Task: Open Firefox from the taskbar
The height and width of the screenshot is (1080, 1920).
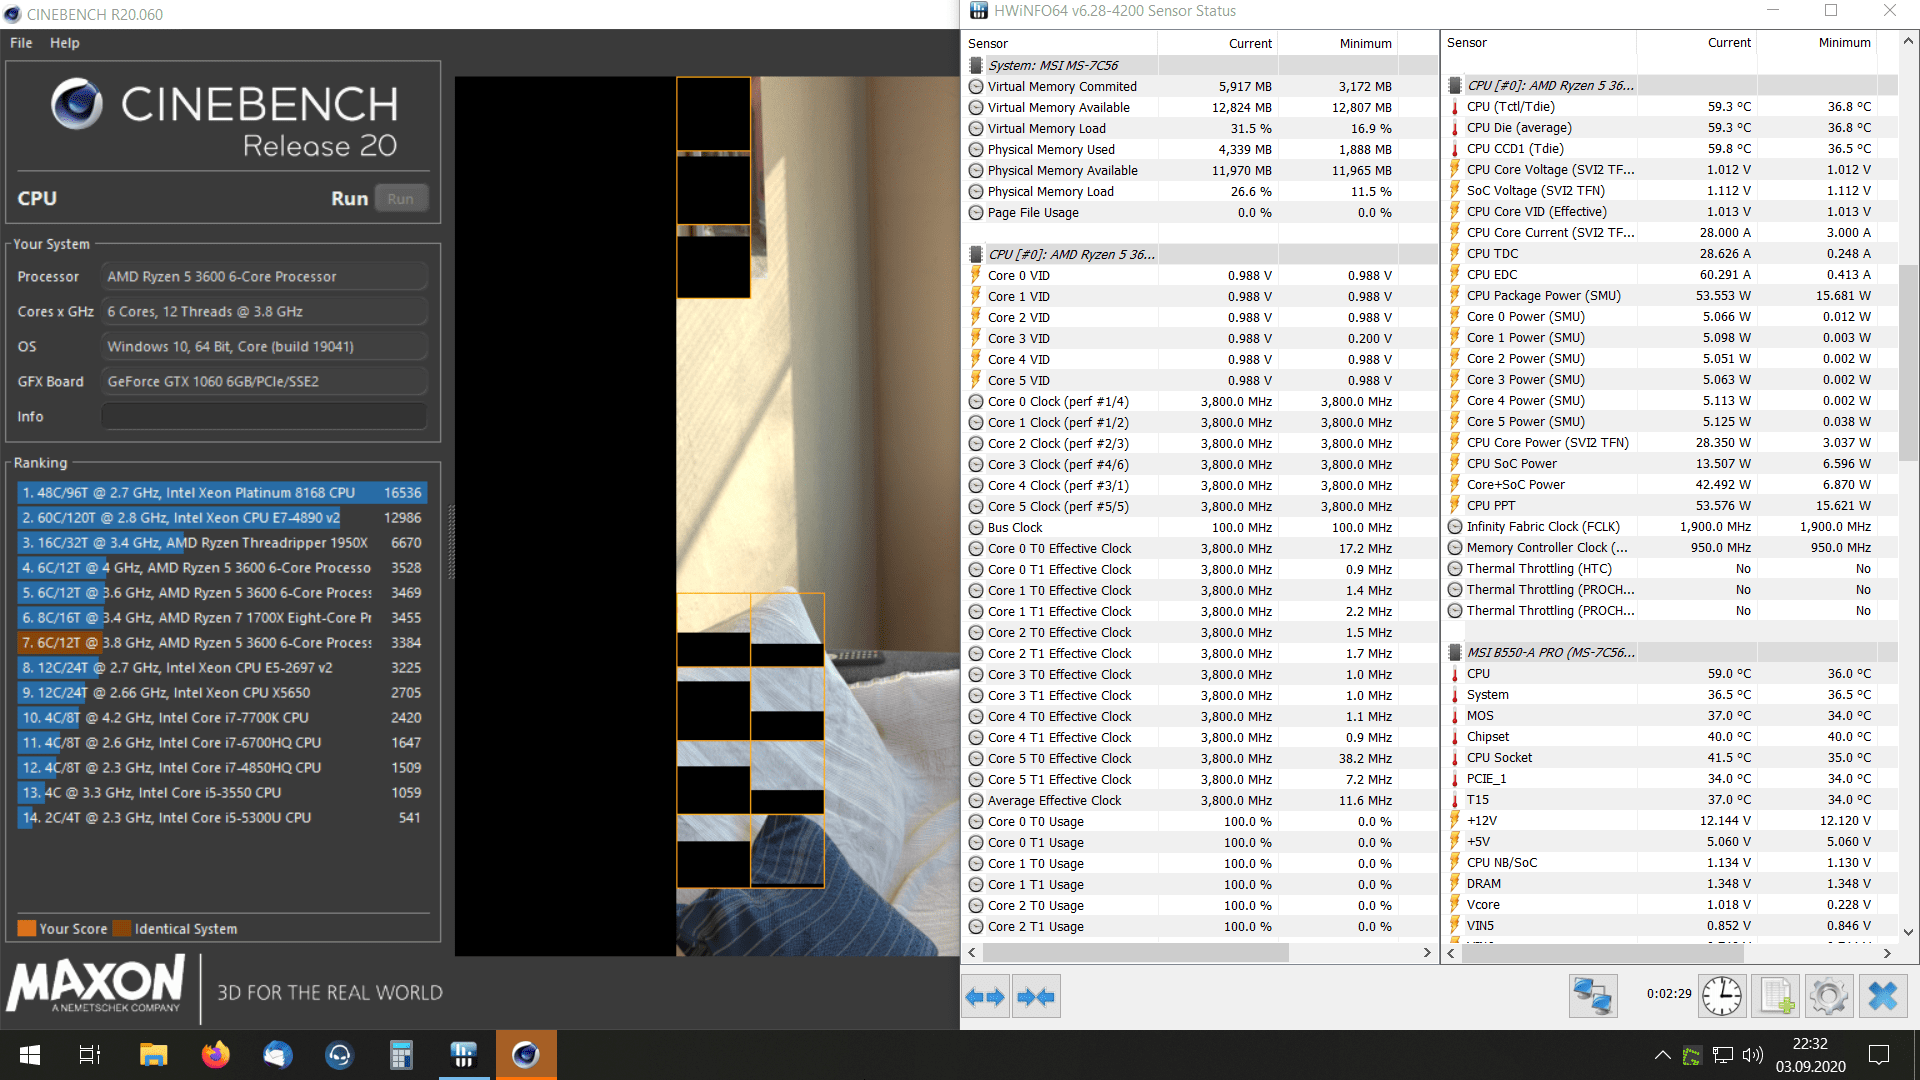Action: click(215, 1055)
